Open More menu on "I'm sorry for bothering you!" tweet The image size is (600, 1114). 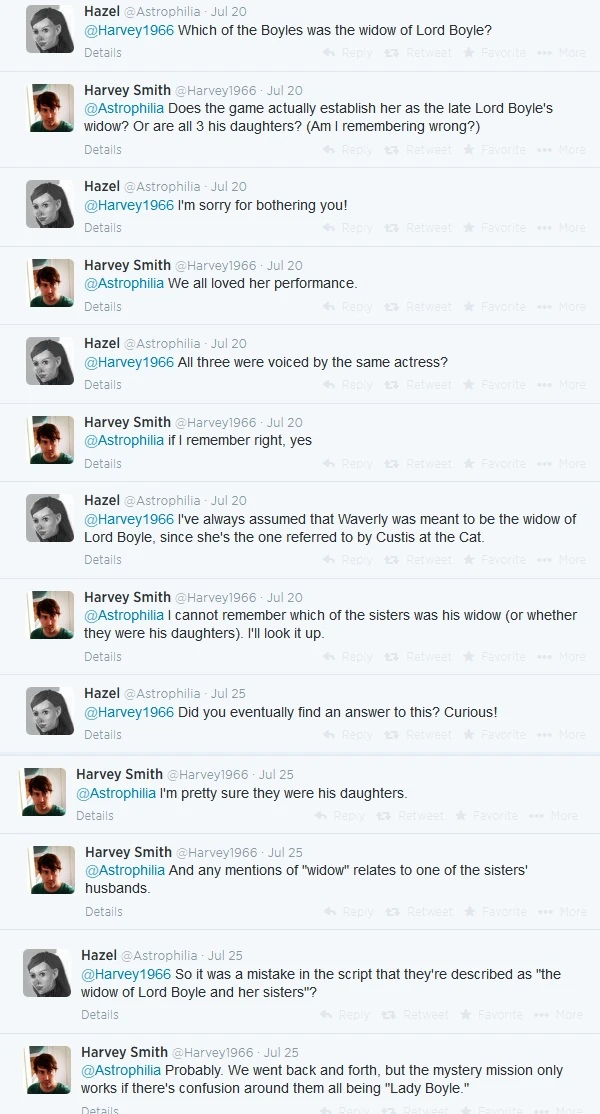tap(562, 228)
